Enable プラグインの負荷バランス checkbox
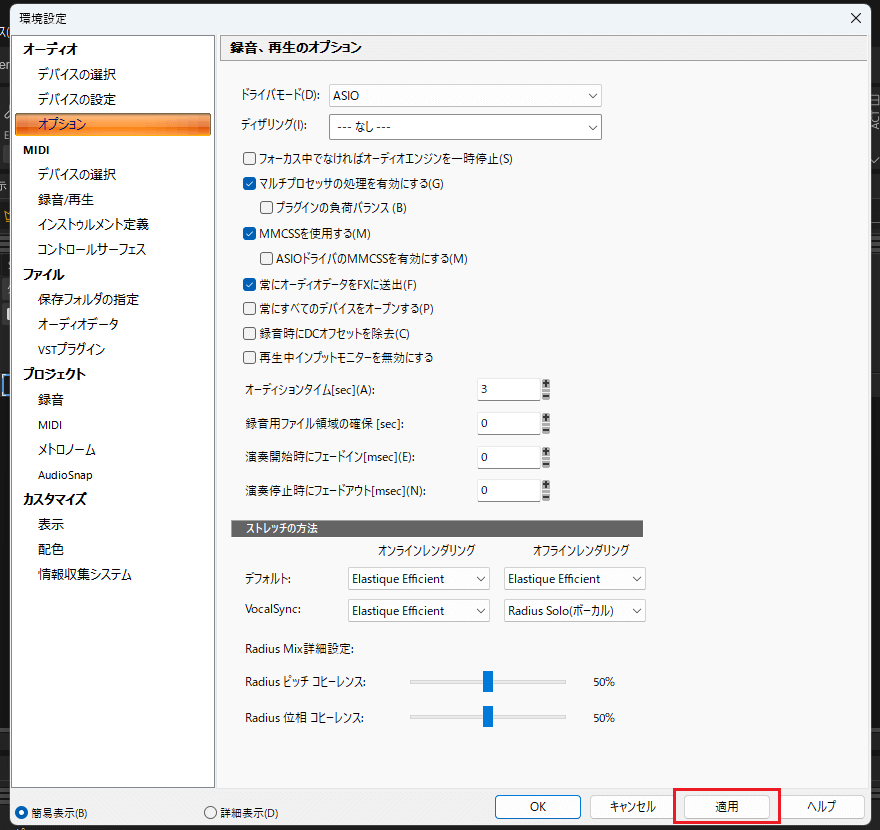Image resolution: width=880 pixels, height=830 pixels. [x=266, y=208]
